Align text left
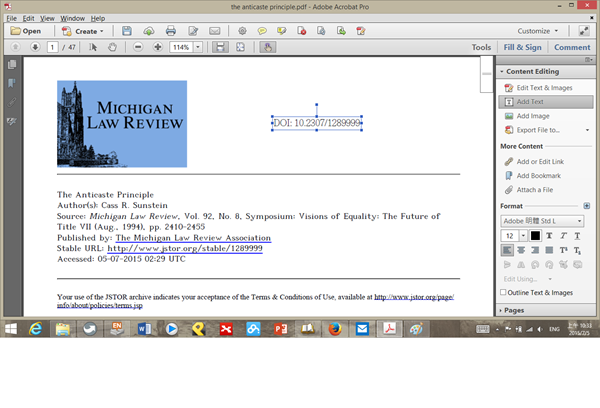 507,250
